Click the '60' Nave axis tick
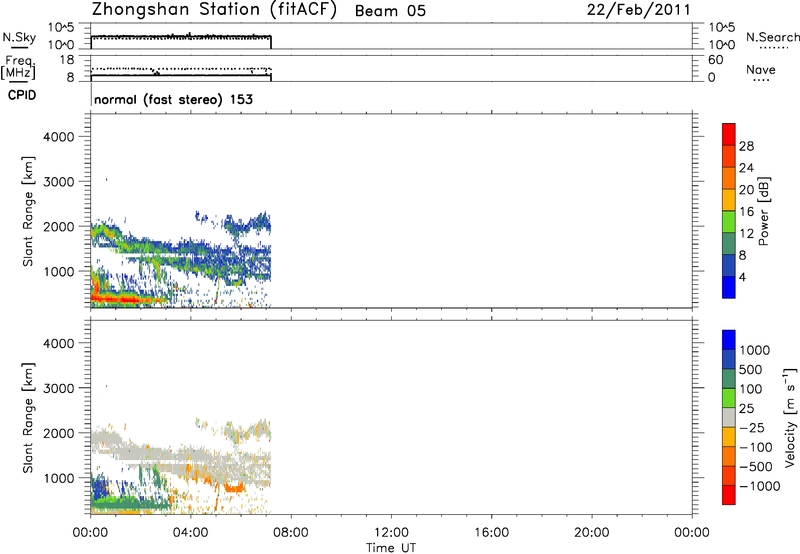The image size is (800, 554). [715, 60]
